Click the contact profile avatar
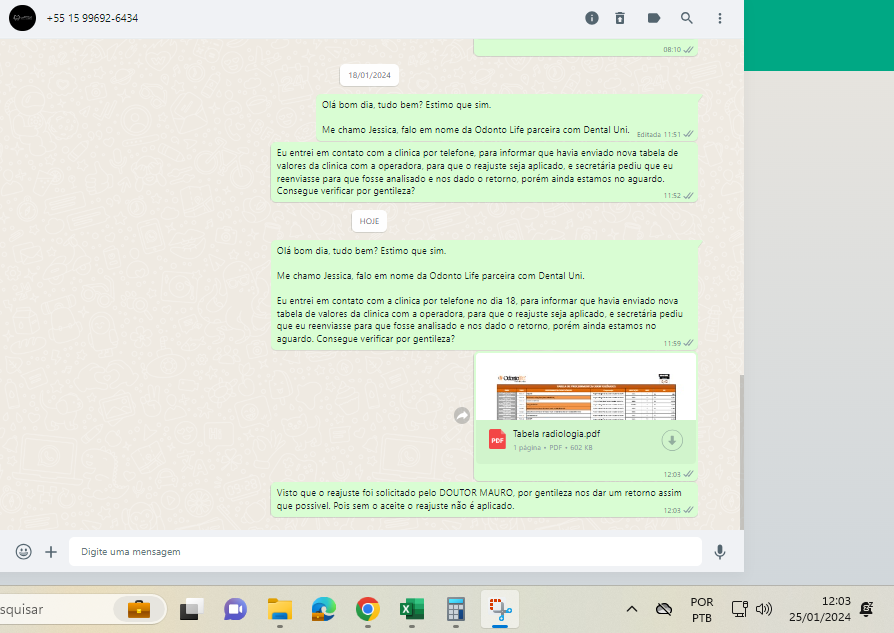This screenshot has height=633, width=894. pyautogui.click(x=22, y=18)
